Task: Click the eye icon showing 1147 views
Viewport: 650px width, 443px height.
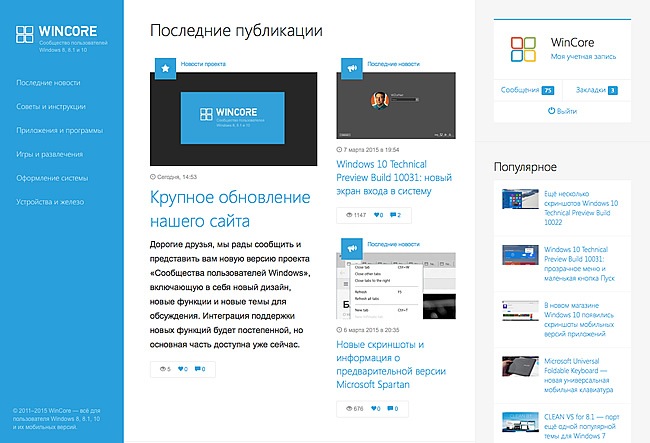Action: click(x=349, y=215)
